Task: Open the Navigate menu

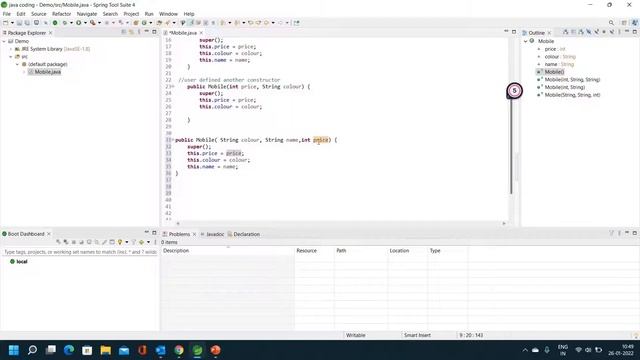Action: tap(87, 14)
